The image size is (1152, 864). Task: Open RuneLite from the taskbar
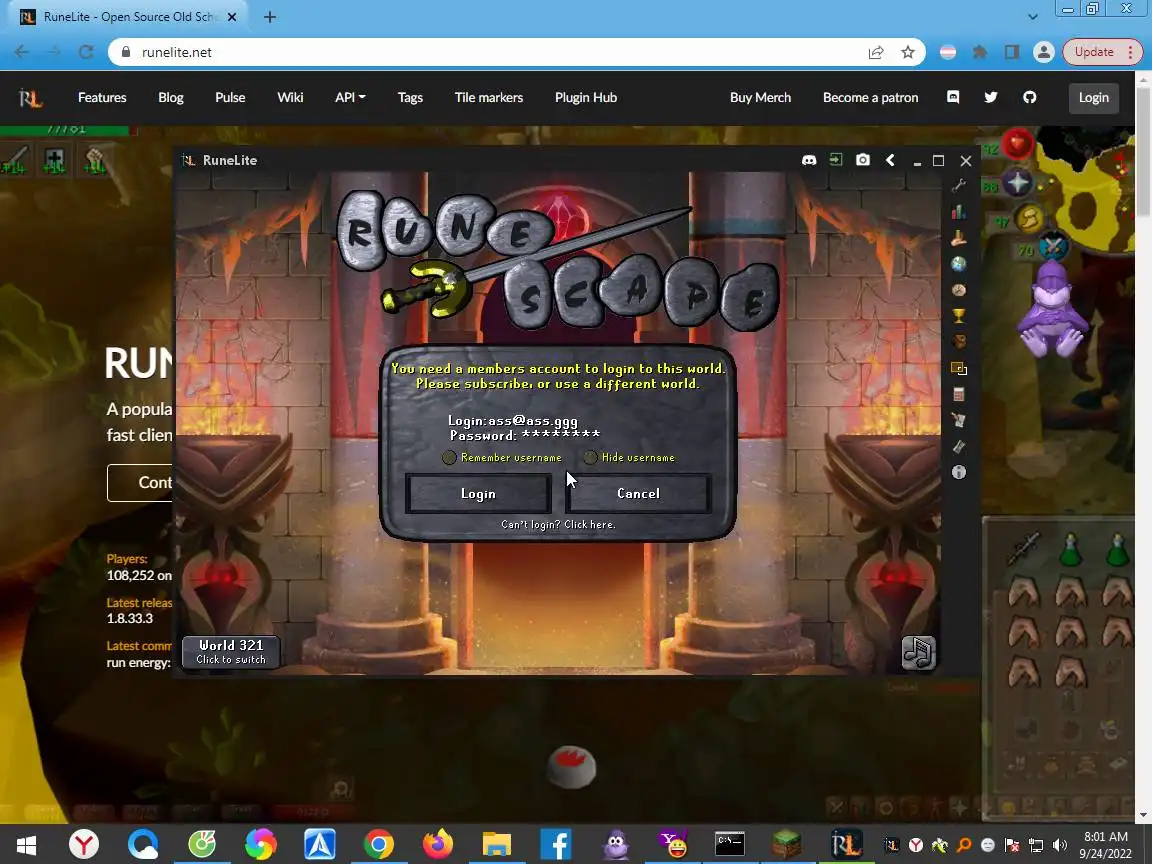click(846, 844)
